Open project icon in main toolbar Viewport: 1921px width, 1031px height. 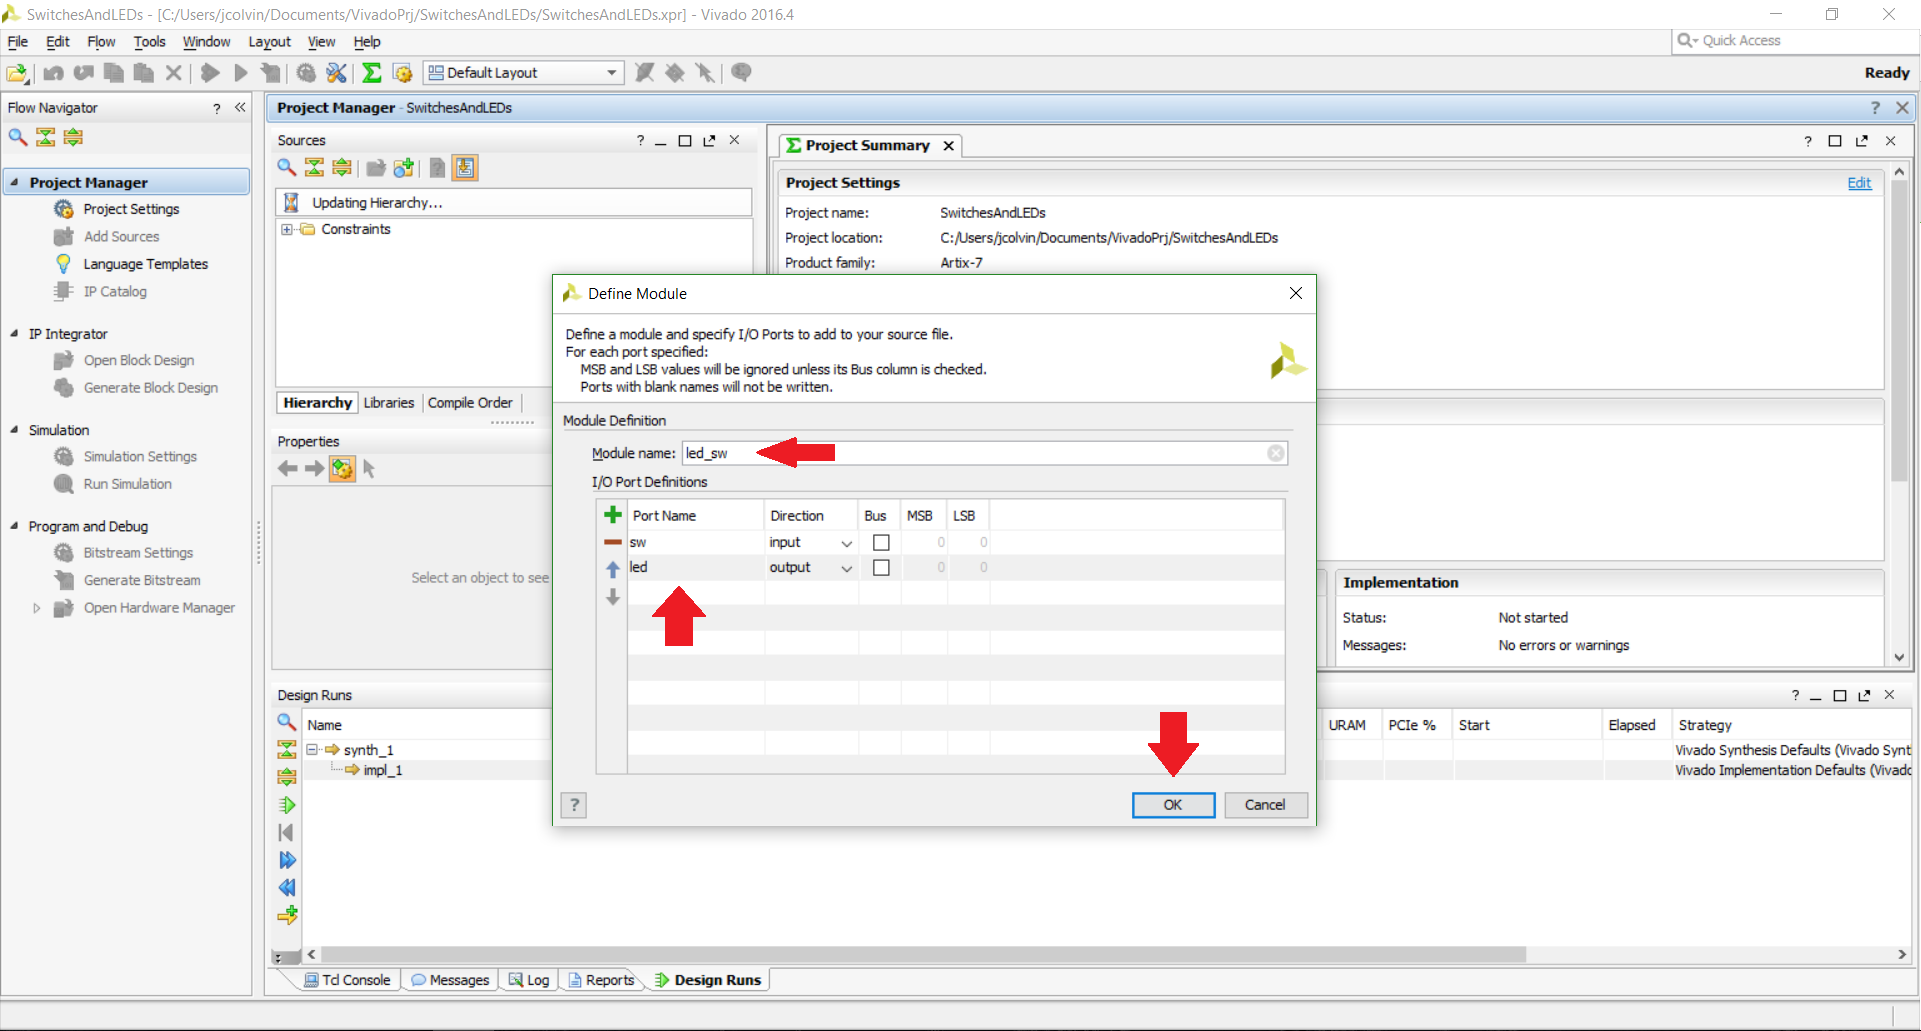point(17,73)
